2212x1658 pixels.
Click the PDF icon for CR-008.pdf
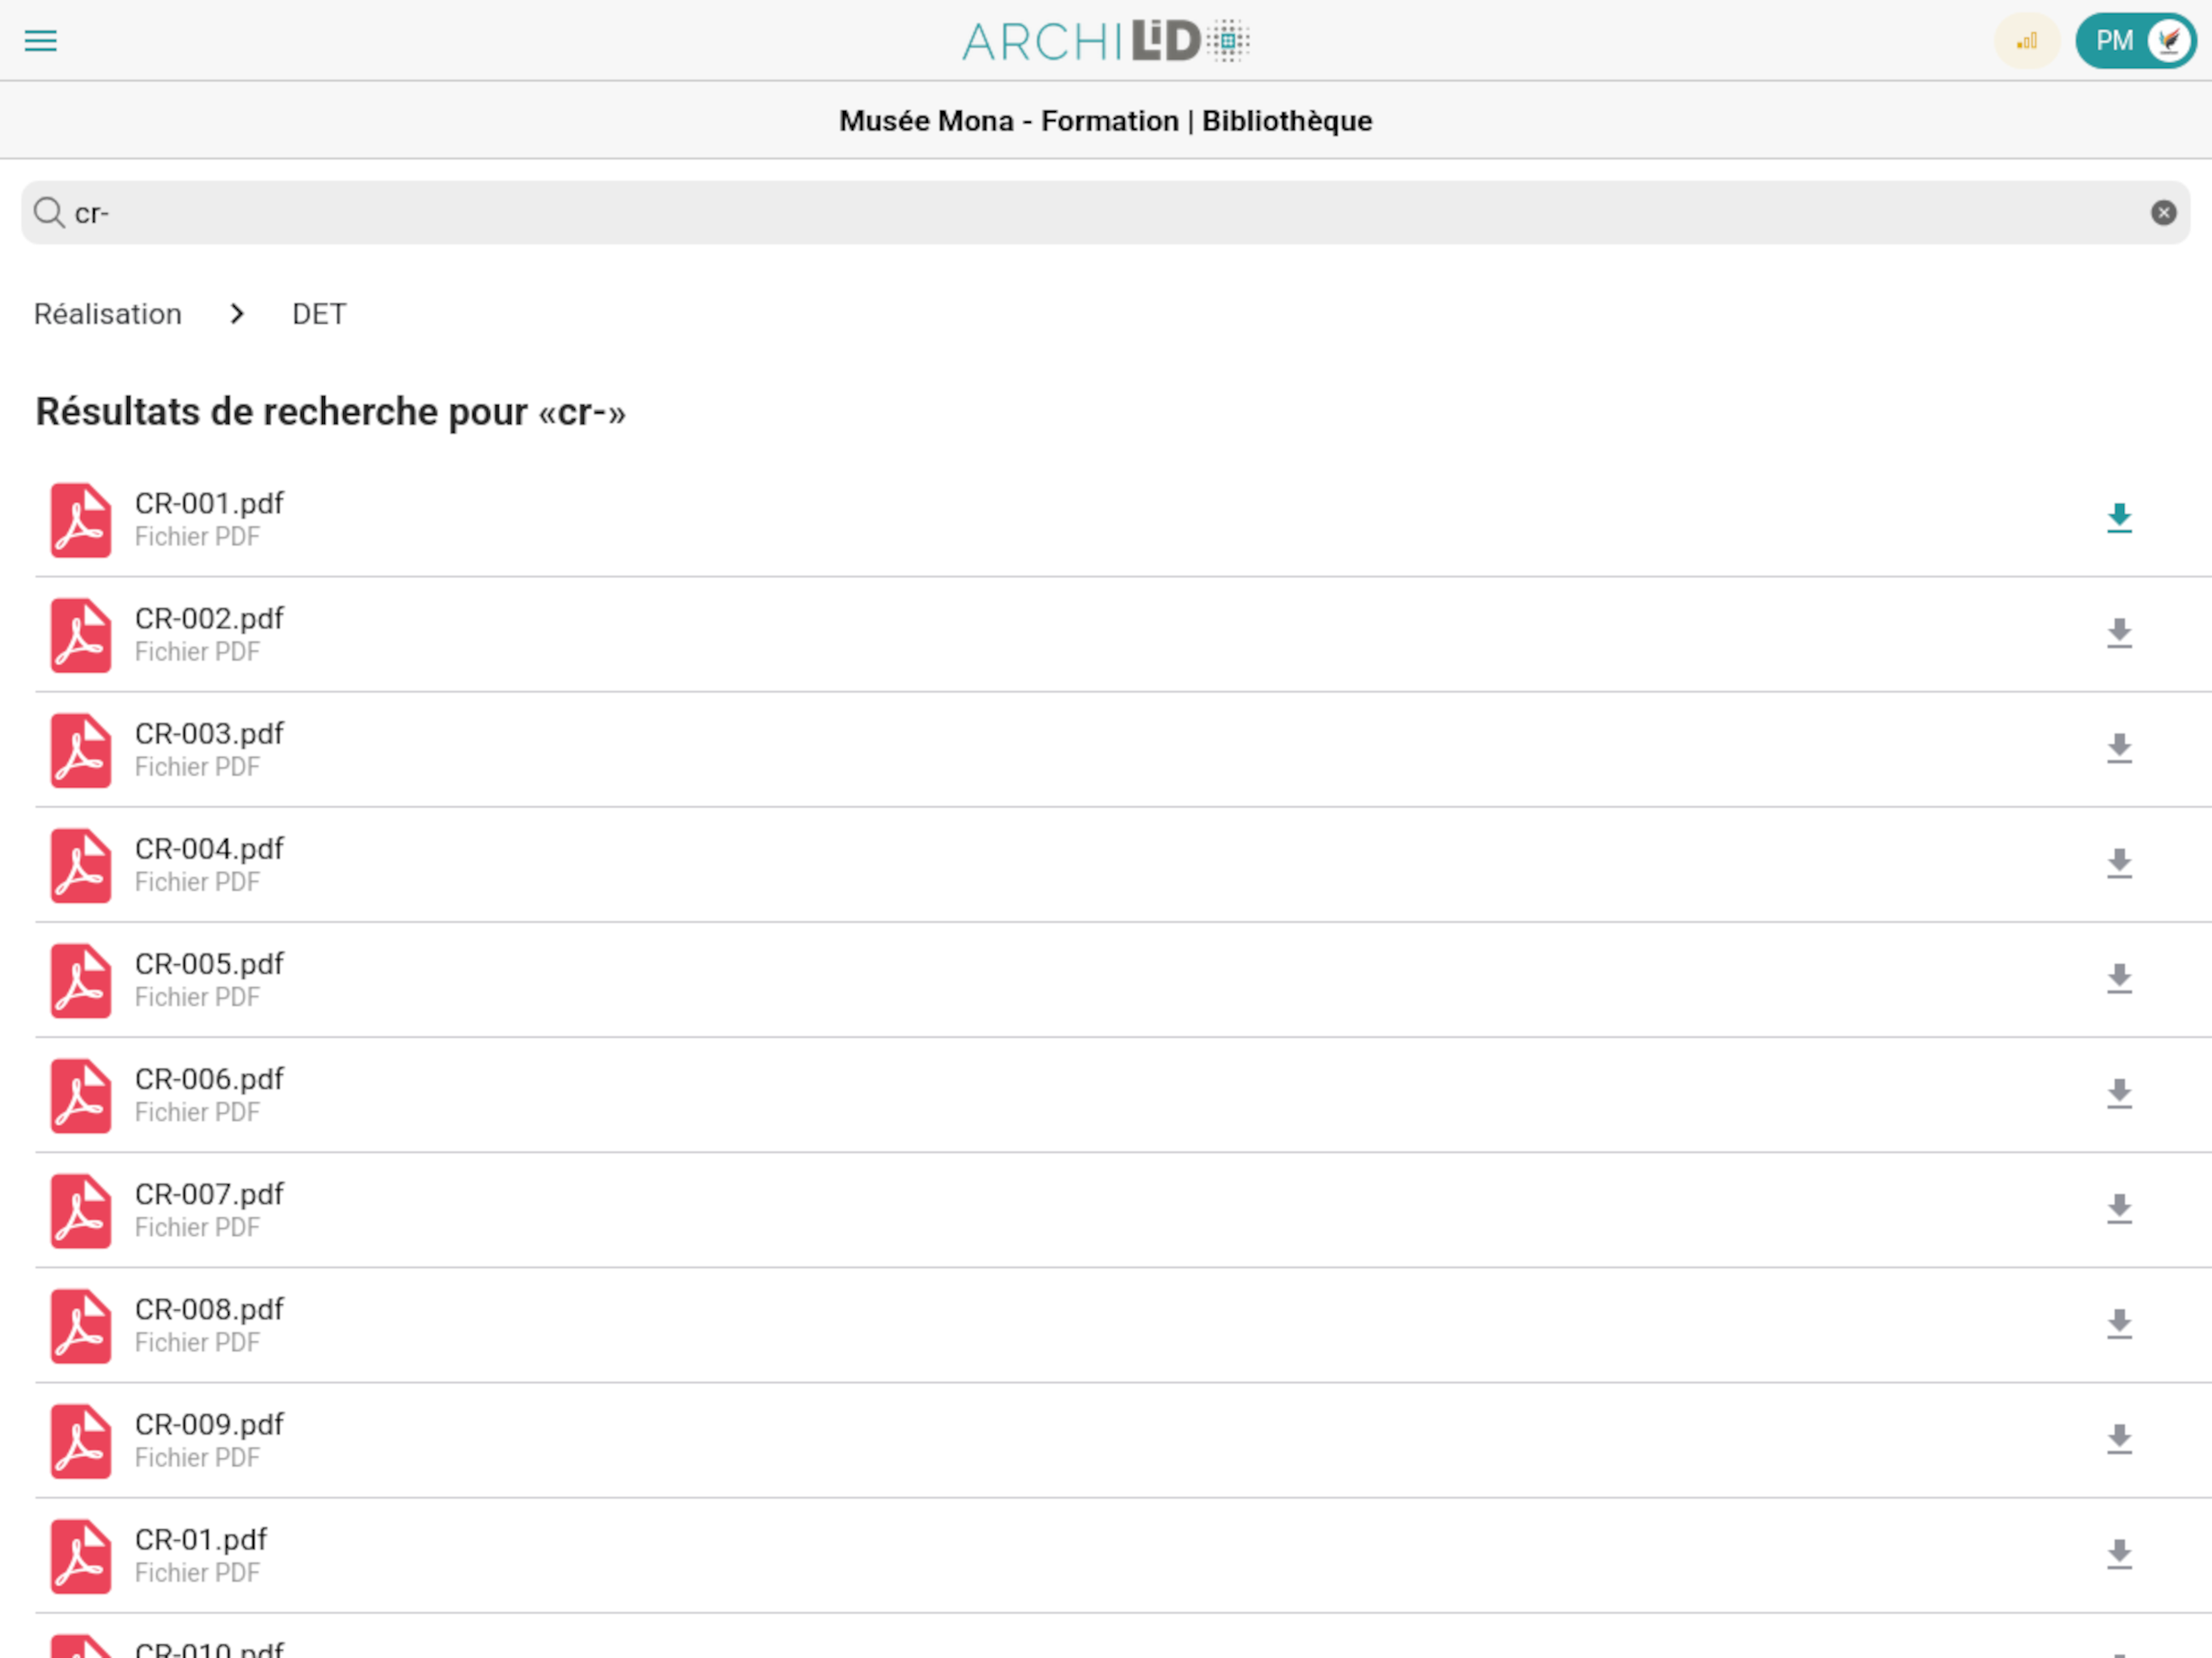click(81, 1325)
